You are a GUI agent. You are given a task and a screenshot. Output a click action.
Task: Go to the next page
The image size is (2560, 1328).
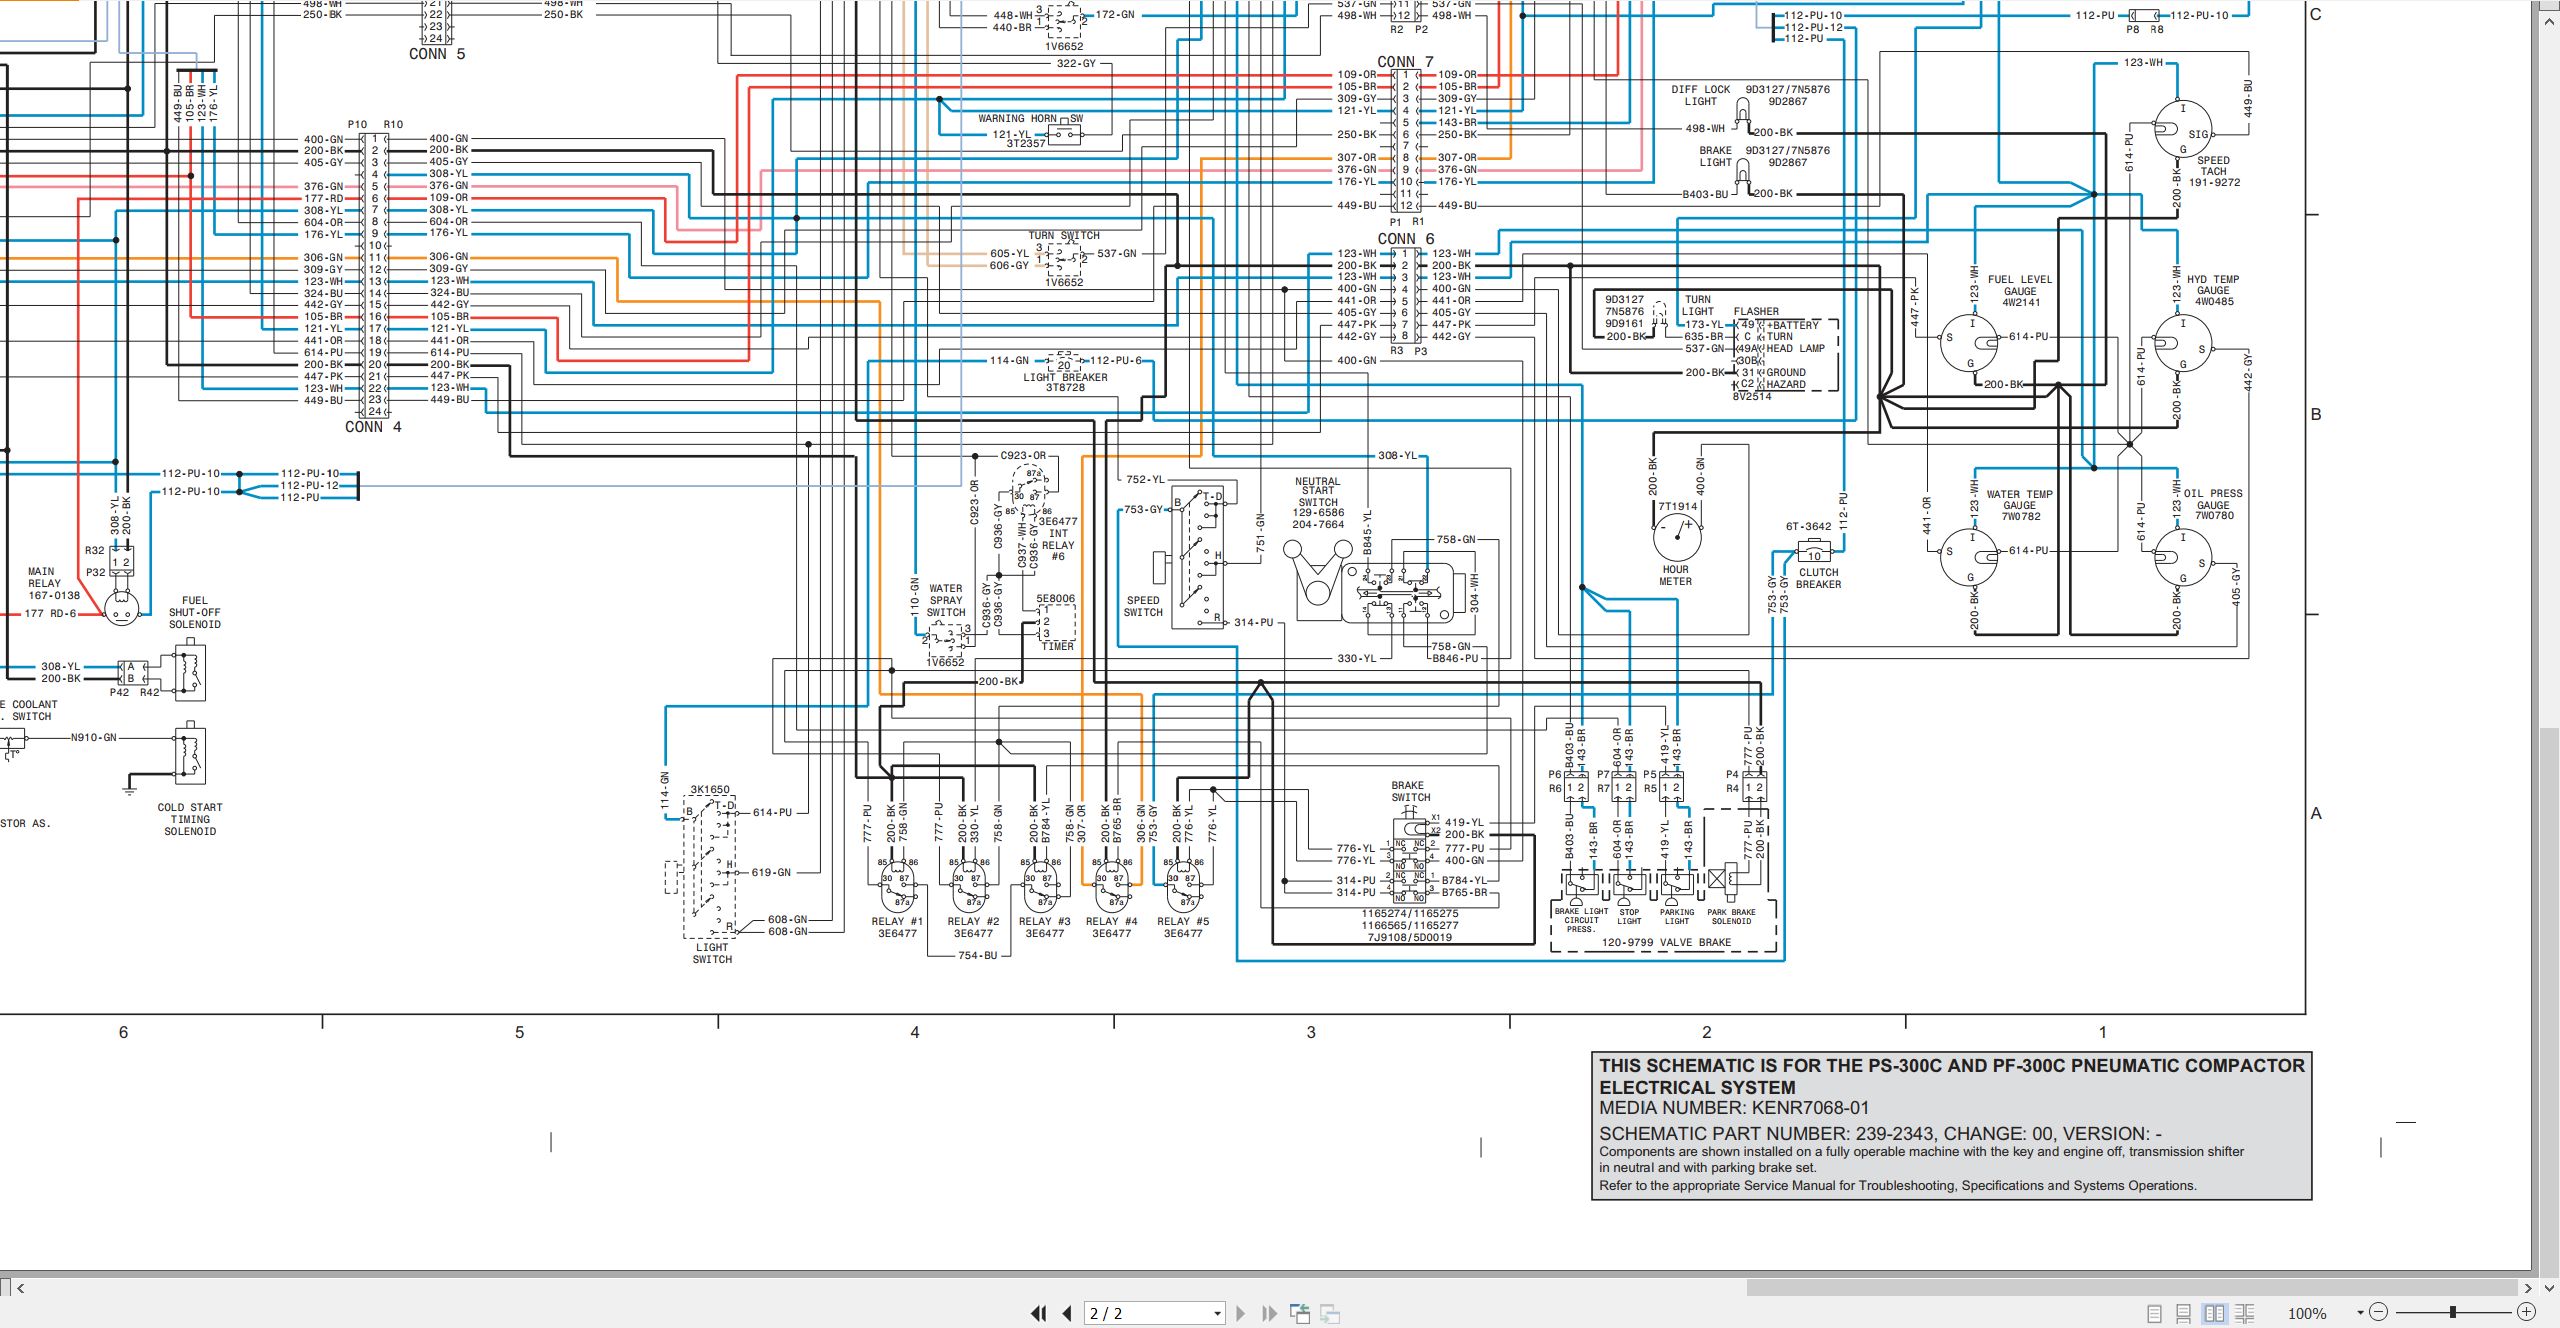pyautogui.click(x=1241, y=1313)
